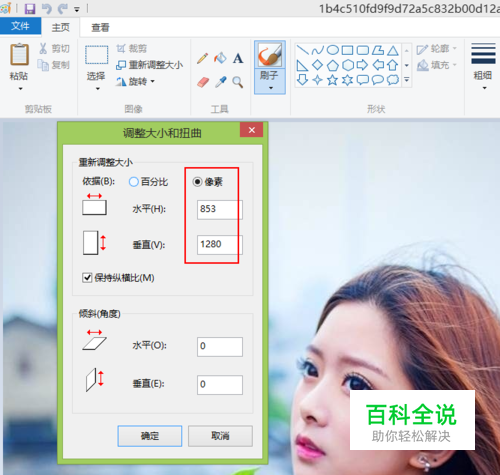Image resolution: width=500 pixels, height=475 pixels.
Task: Select the up arrow shape
Action: click(393, 65)
